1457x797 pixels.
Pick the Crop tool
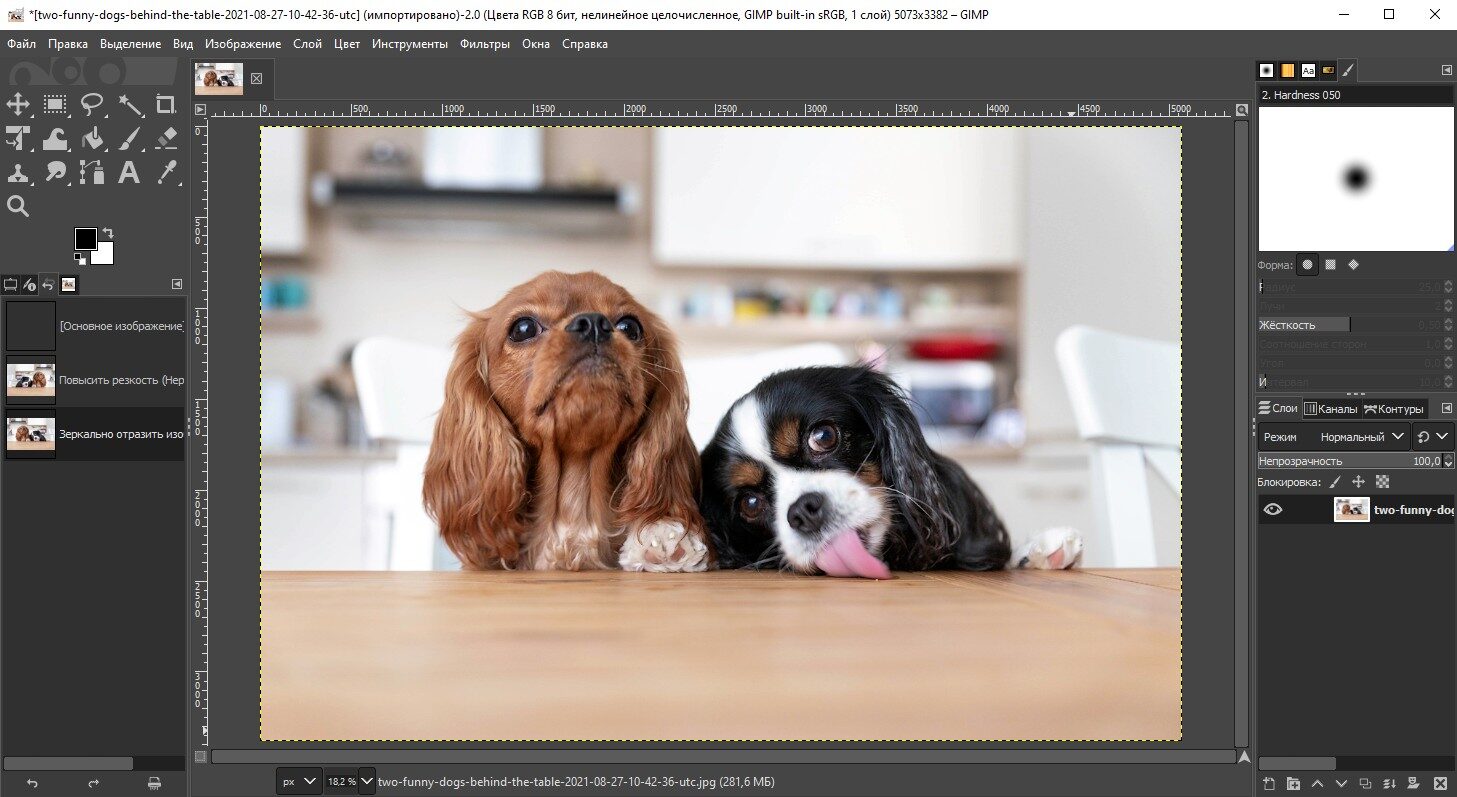[x=166, y=105]
